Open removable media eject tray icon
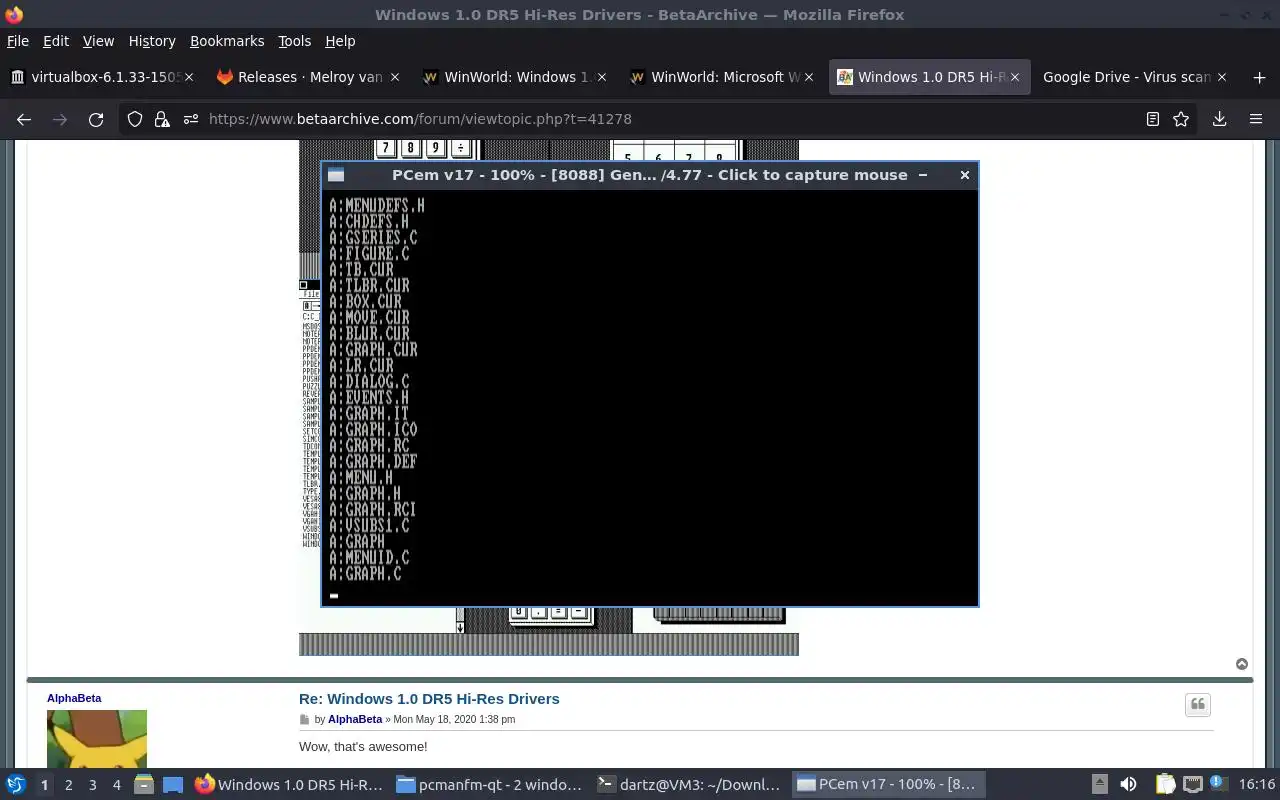 [x=1099, y=785]
